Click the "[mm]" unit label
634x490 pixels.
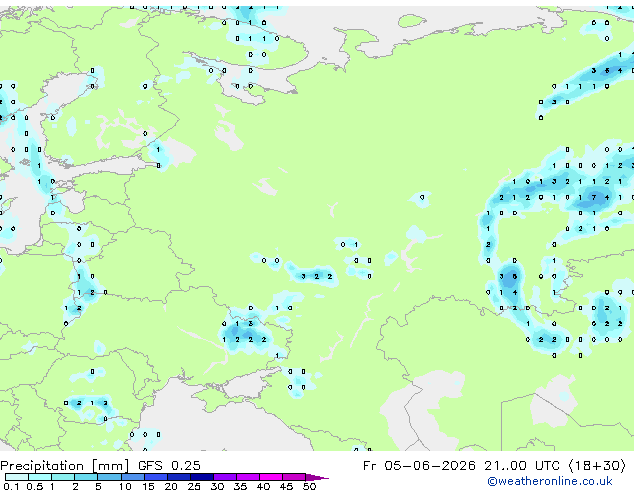point(111,466)
